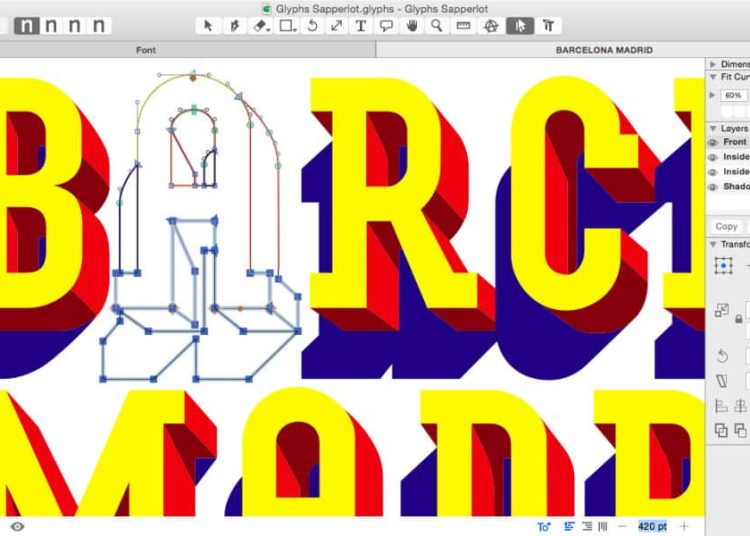Activate the Scale tool

(337, 26)
